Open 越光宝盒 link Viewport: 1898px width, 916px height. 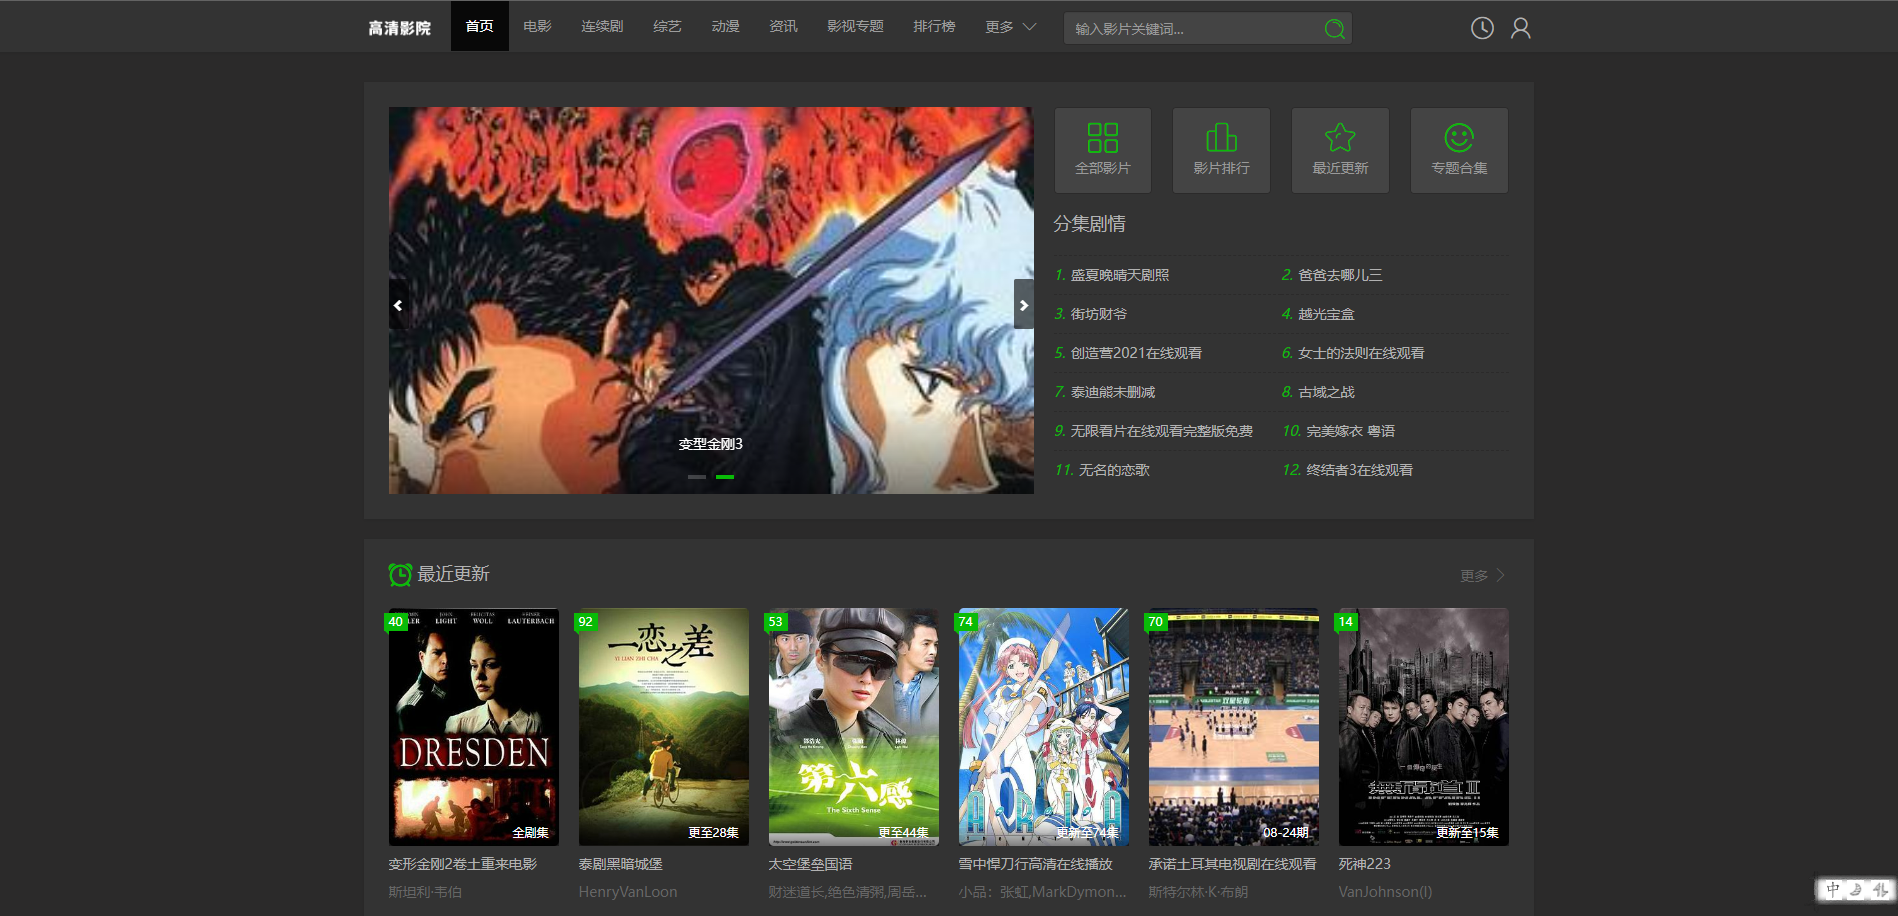click(1326, 314)
